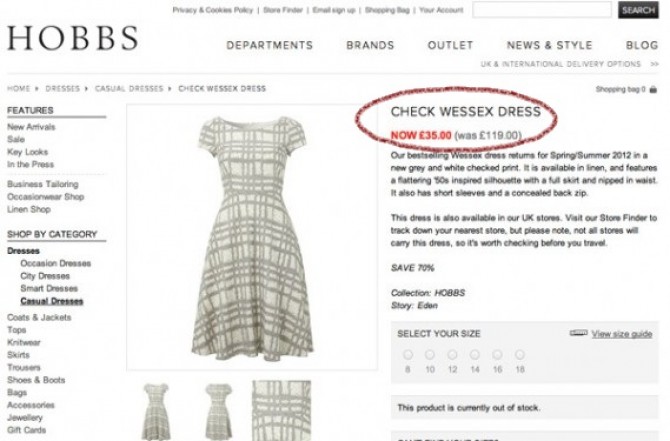Viewport: 670px width, 441px height.
Task: Click into the search input field
Action: (542, 10)
